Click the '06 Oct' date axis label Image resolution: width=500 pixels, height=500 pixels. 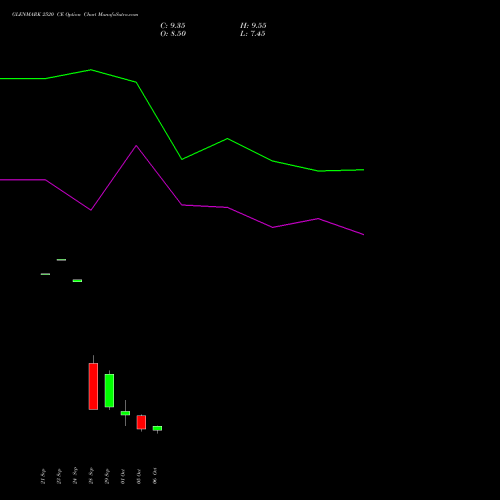[x=155, y=476]
